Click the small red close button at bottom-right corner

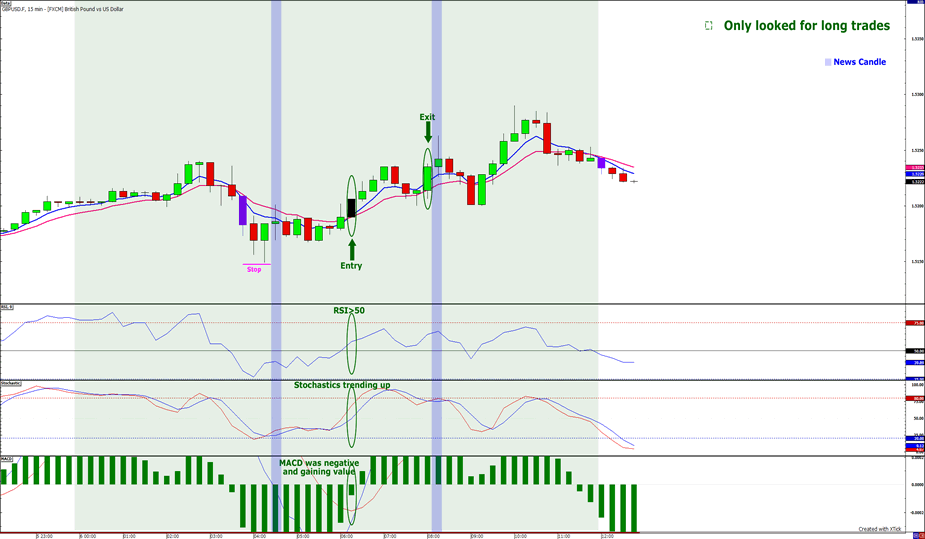(x=921, y=535)
